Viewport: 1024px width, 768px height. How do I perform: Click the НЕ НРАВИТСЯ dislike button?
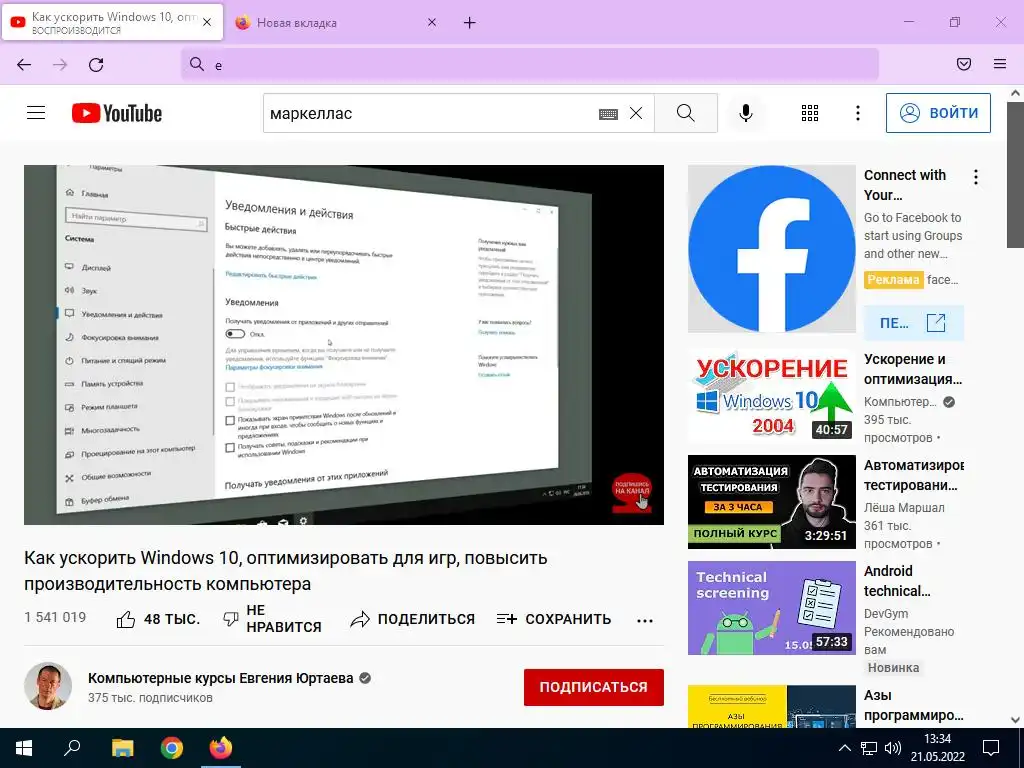tap(272, 619)
